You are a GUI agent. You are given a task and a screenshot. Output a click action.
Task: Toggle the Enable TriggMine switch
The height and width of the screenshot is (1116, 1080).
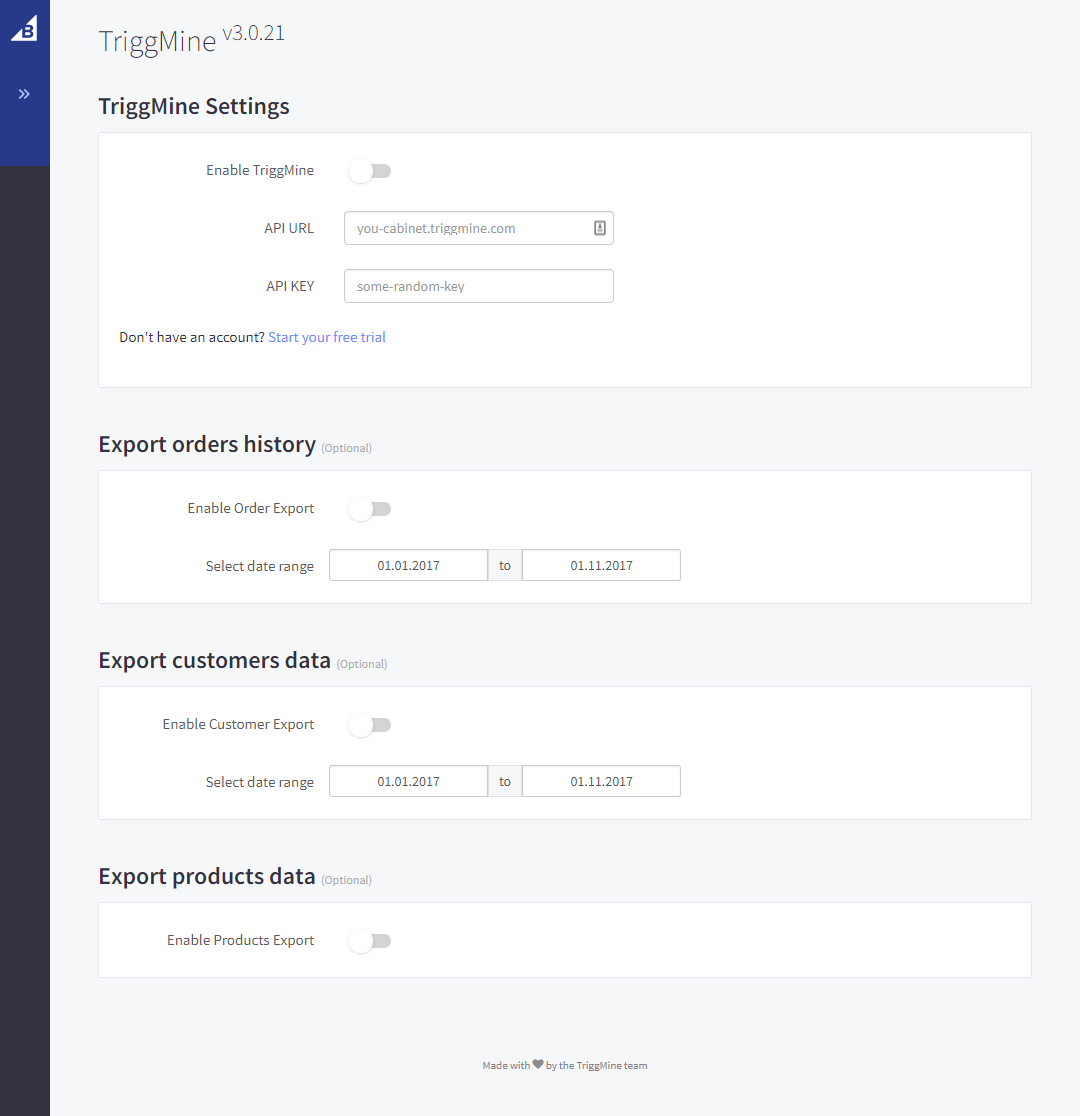(370, 171)
